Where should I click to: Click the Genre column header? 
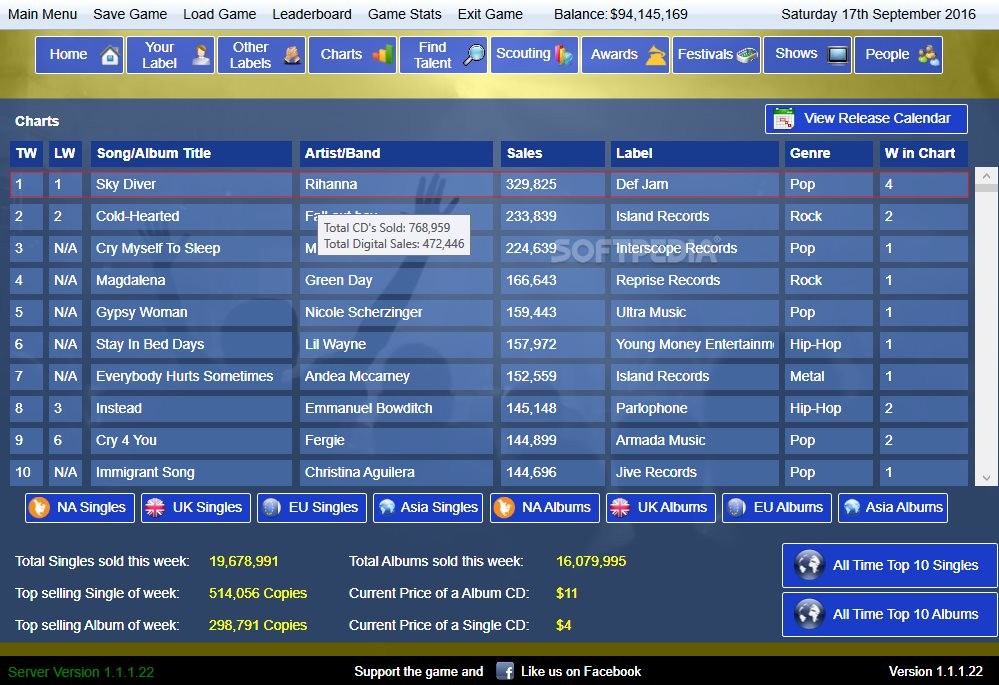pyautogui.click(x=828, y=154)
